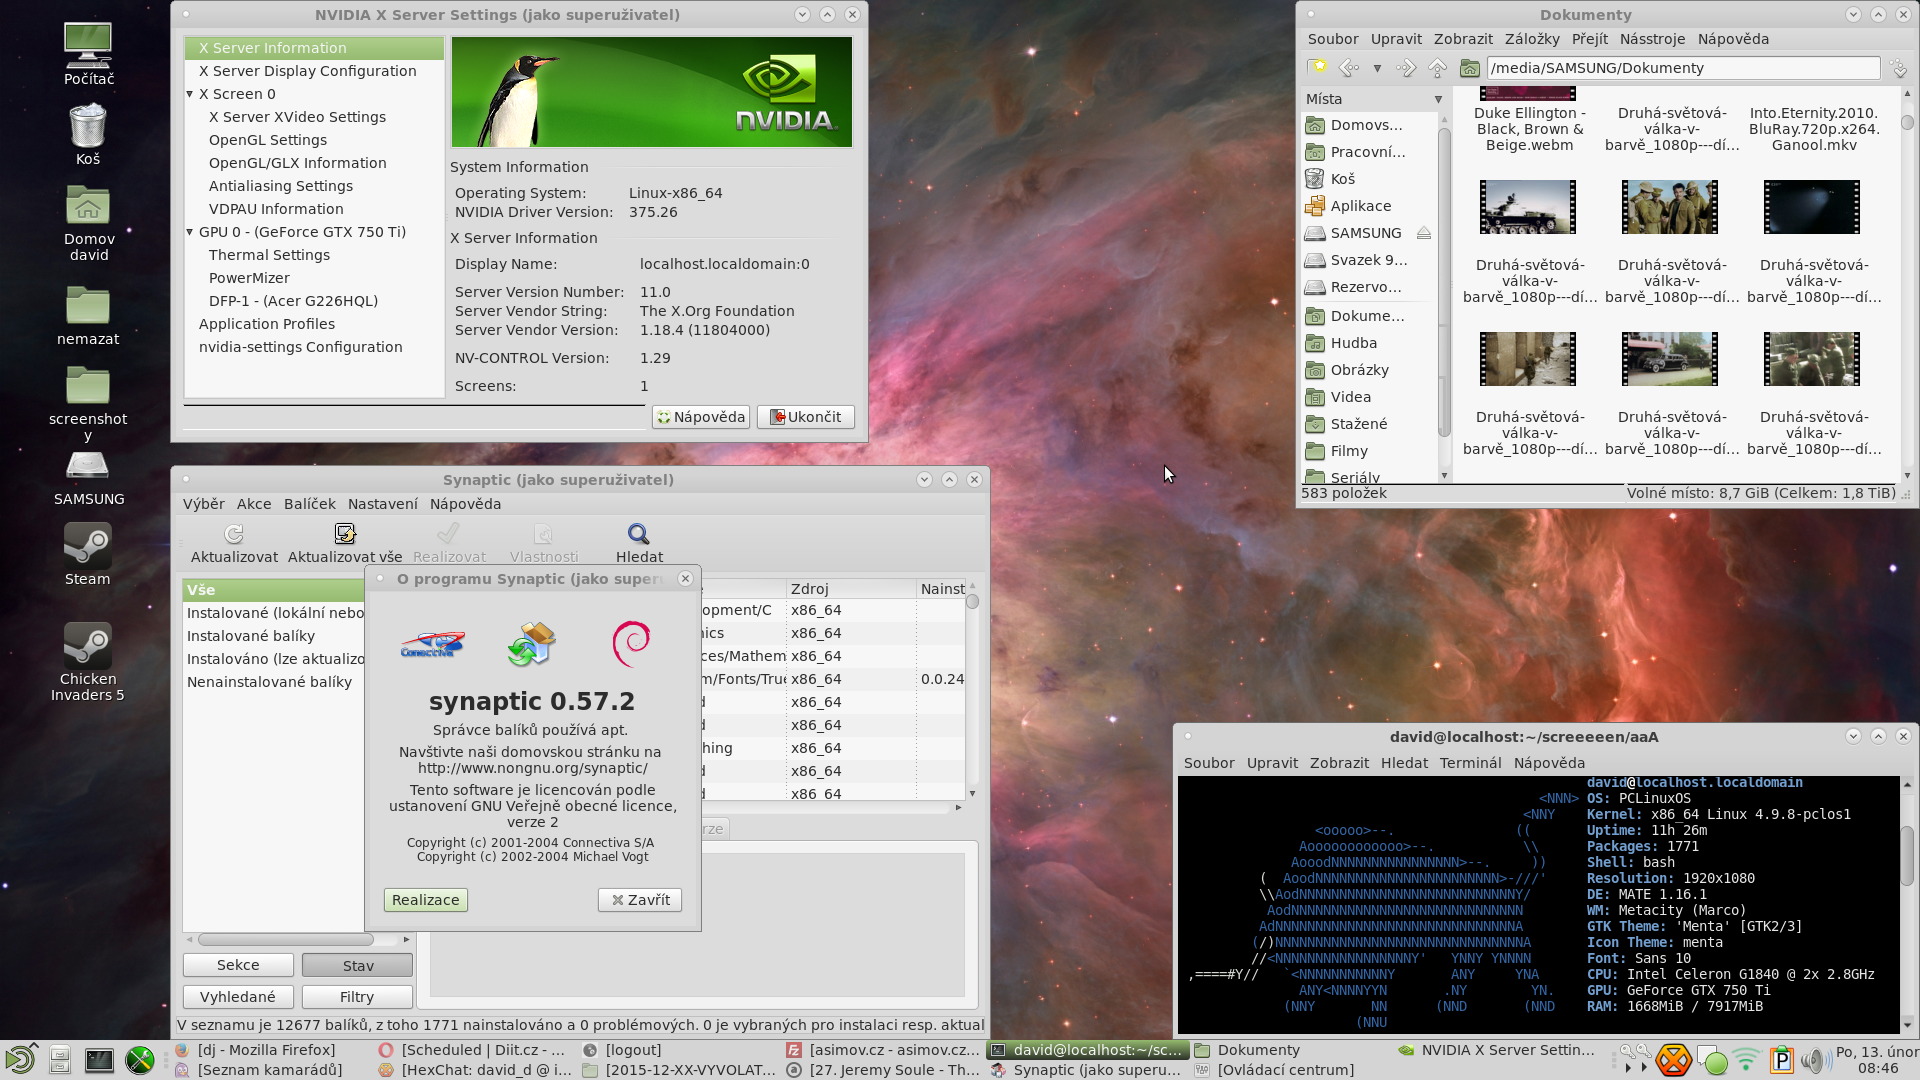Click the go arrow beside the path field
Image resolution: width=1920 pixels, height=1080 pixels.
click(x=1899, y=68)
